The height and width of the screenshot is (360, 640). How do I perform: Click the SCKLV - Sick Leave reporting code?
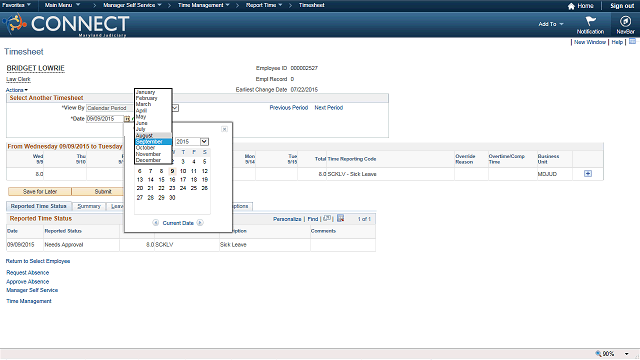(352, 174)
